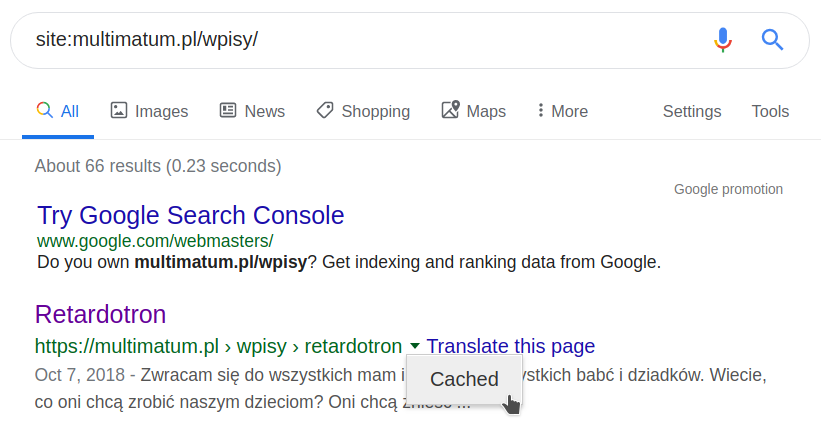821x428 pixels.
Task: Click the Translate this page link
Action: pos(510,347)
